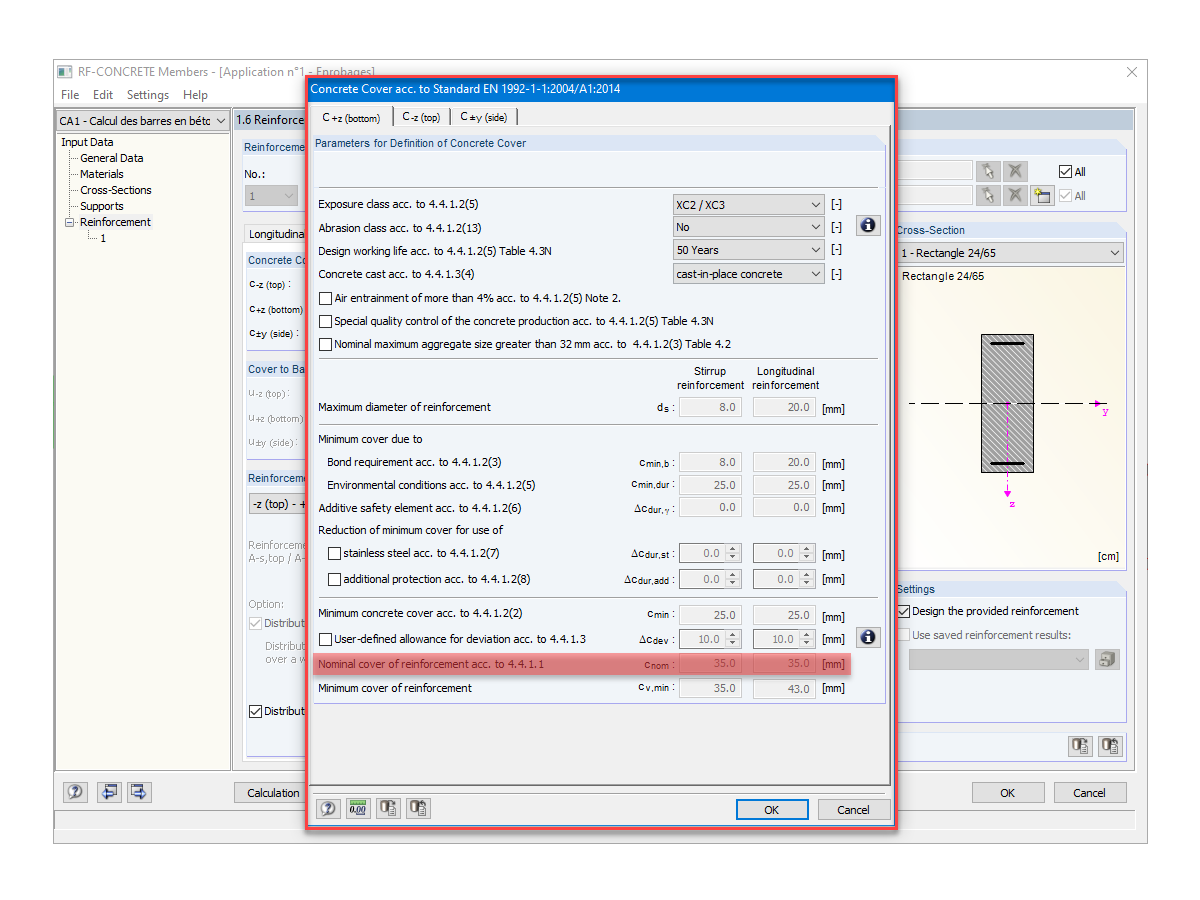This screenshot has width=1200, height=900.
Task: Toggle Design the provided reinforcement checkbox
Action: click(904, 611)
